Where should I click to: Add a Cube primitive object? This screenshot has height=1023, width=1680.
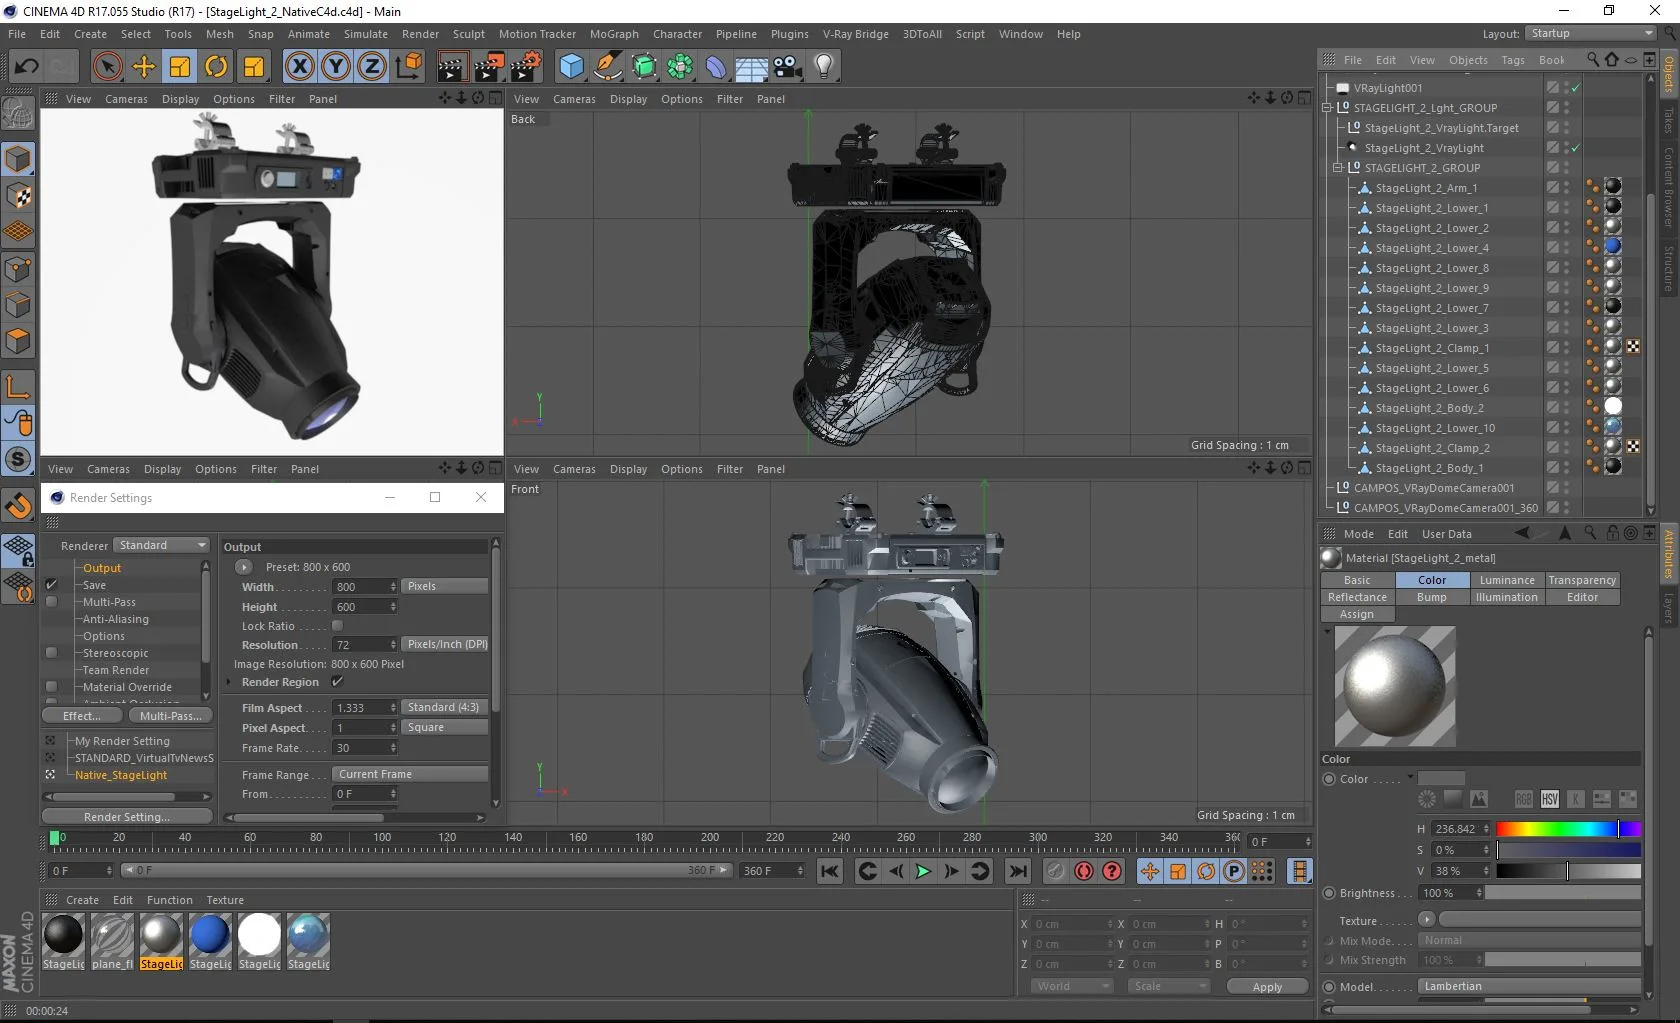(x=571, y=67)
